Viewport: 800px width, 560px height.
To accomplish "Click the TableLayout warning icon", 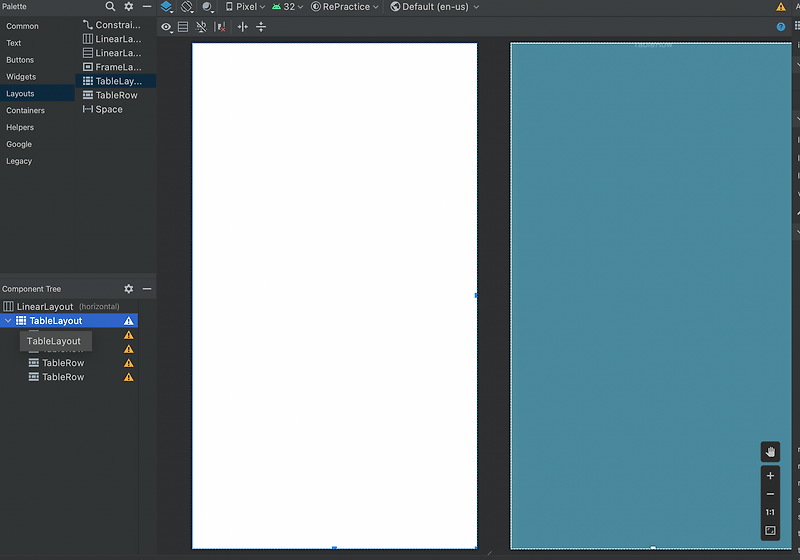I will [129, 321].
